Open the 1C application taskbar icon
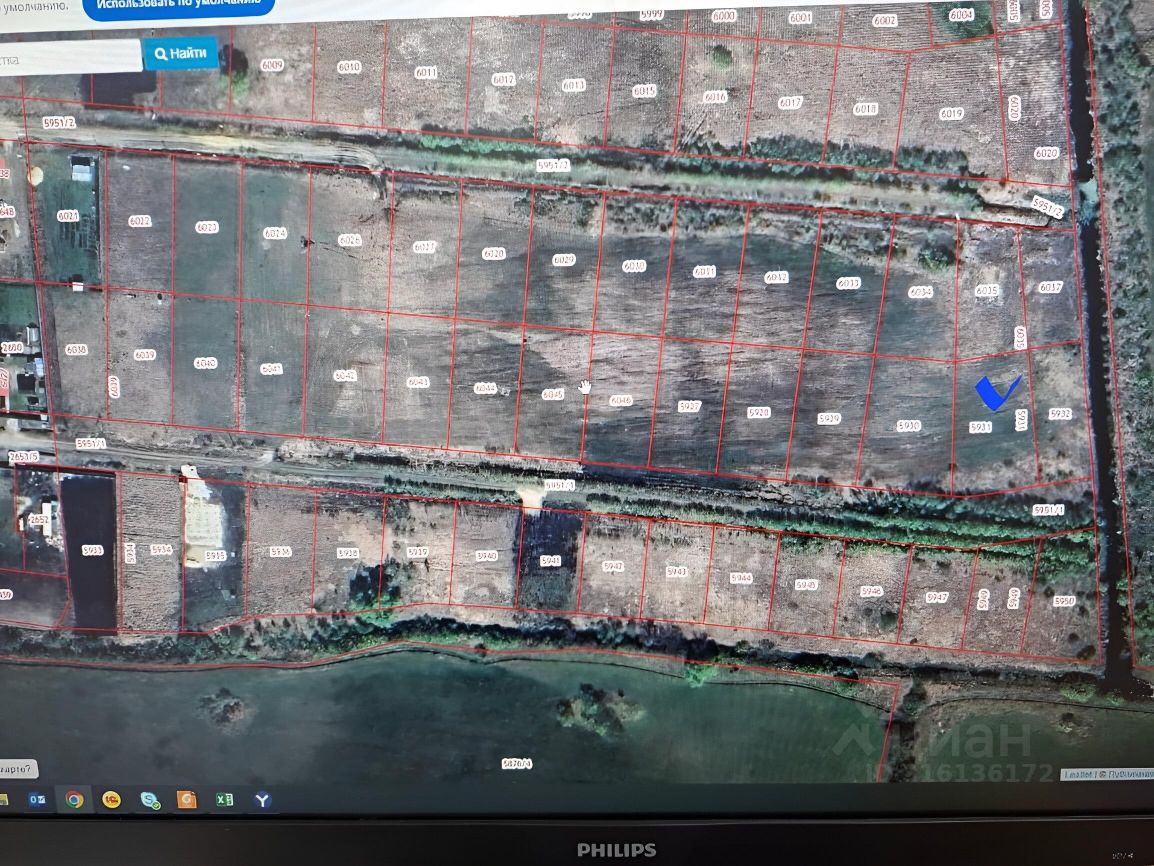The height and width of the screenshot is (866, 1154). 111,799
